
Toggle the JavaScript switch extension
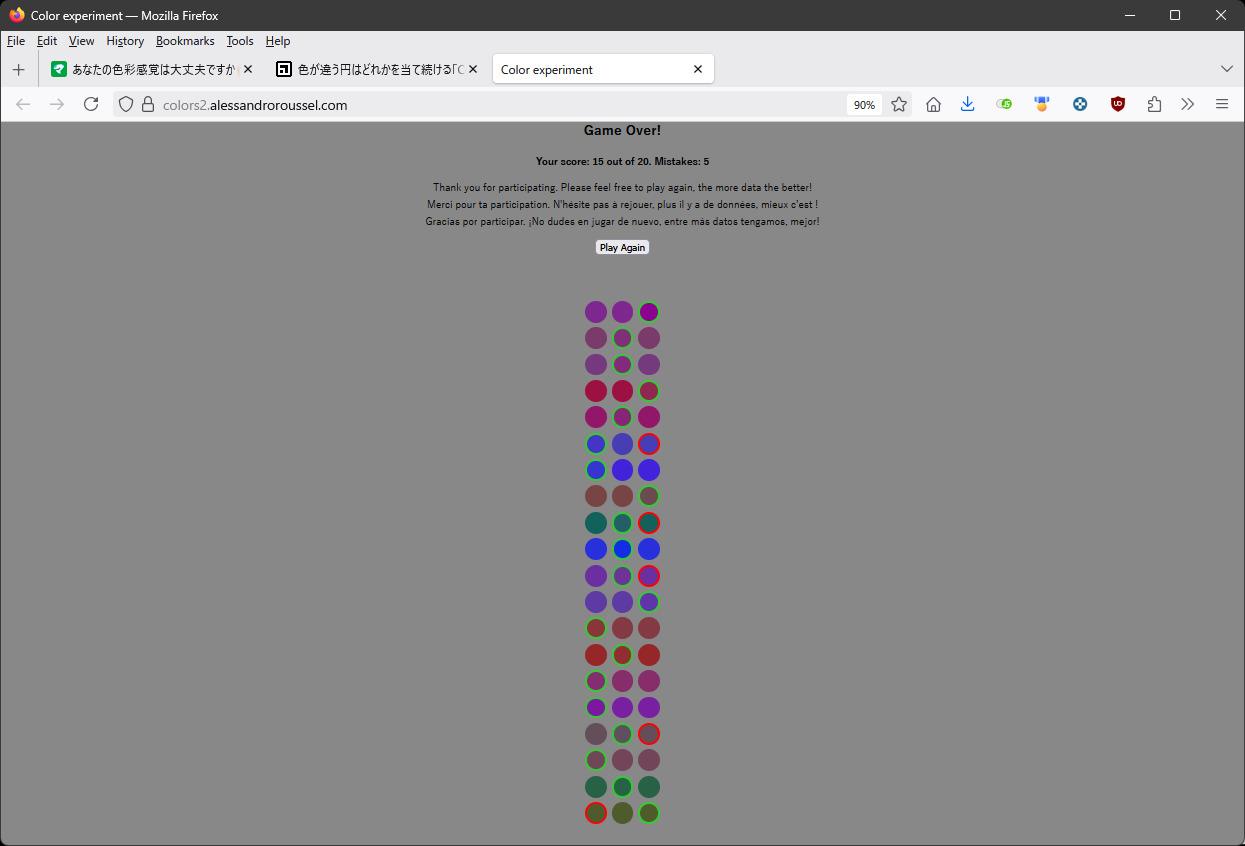(1004, 104)
